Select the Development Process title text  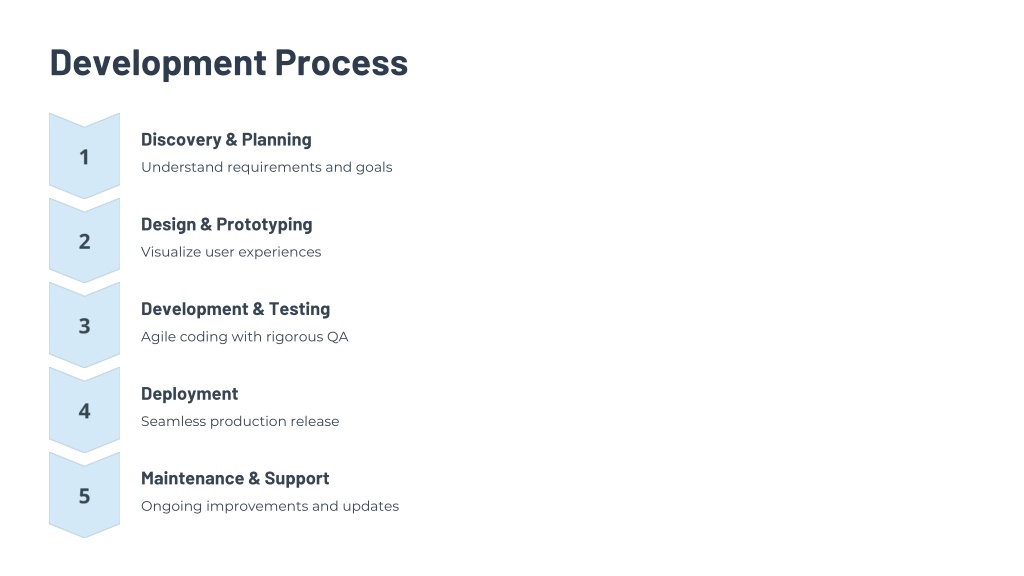pyautogui.click(x=229, y=63)
